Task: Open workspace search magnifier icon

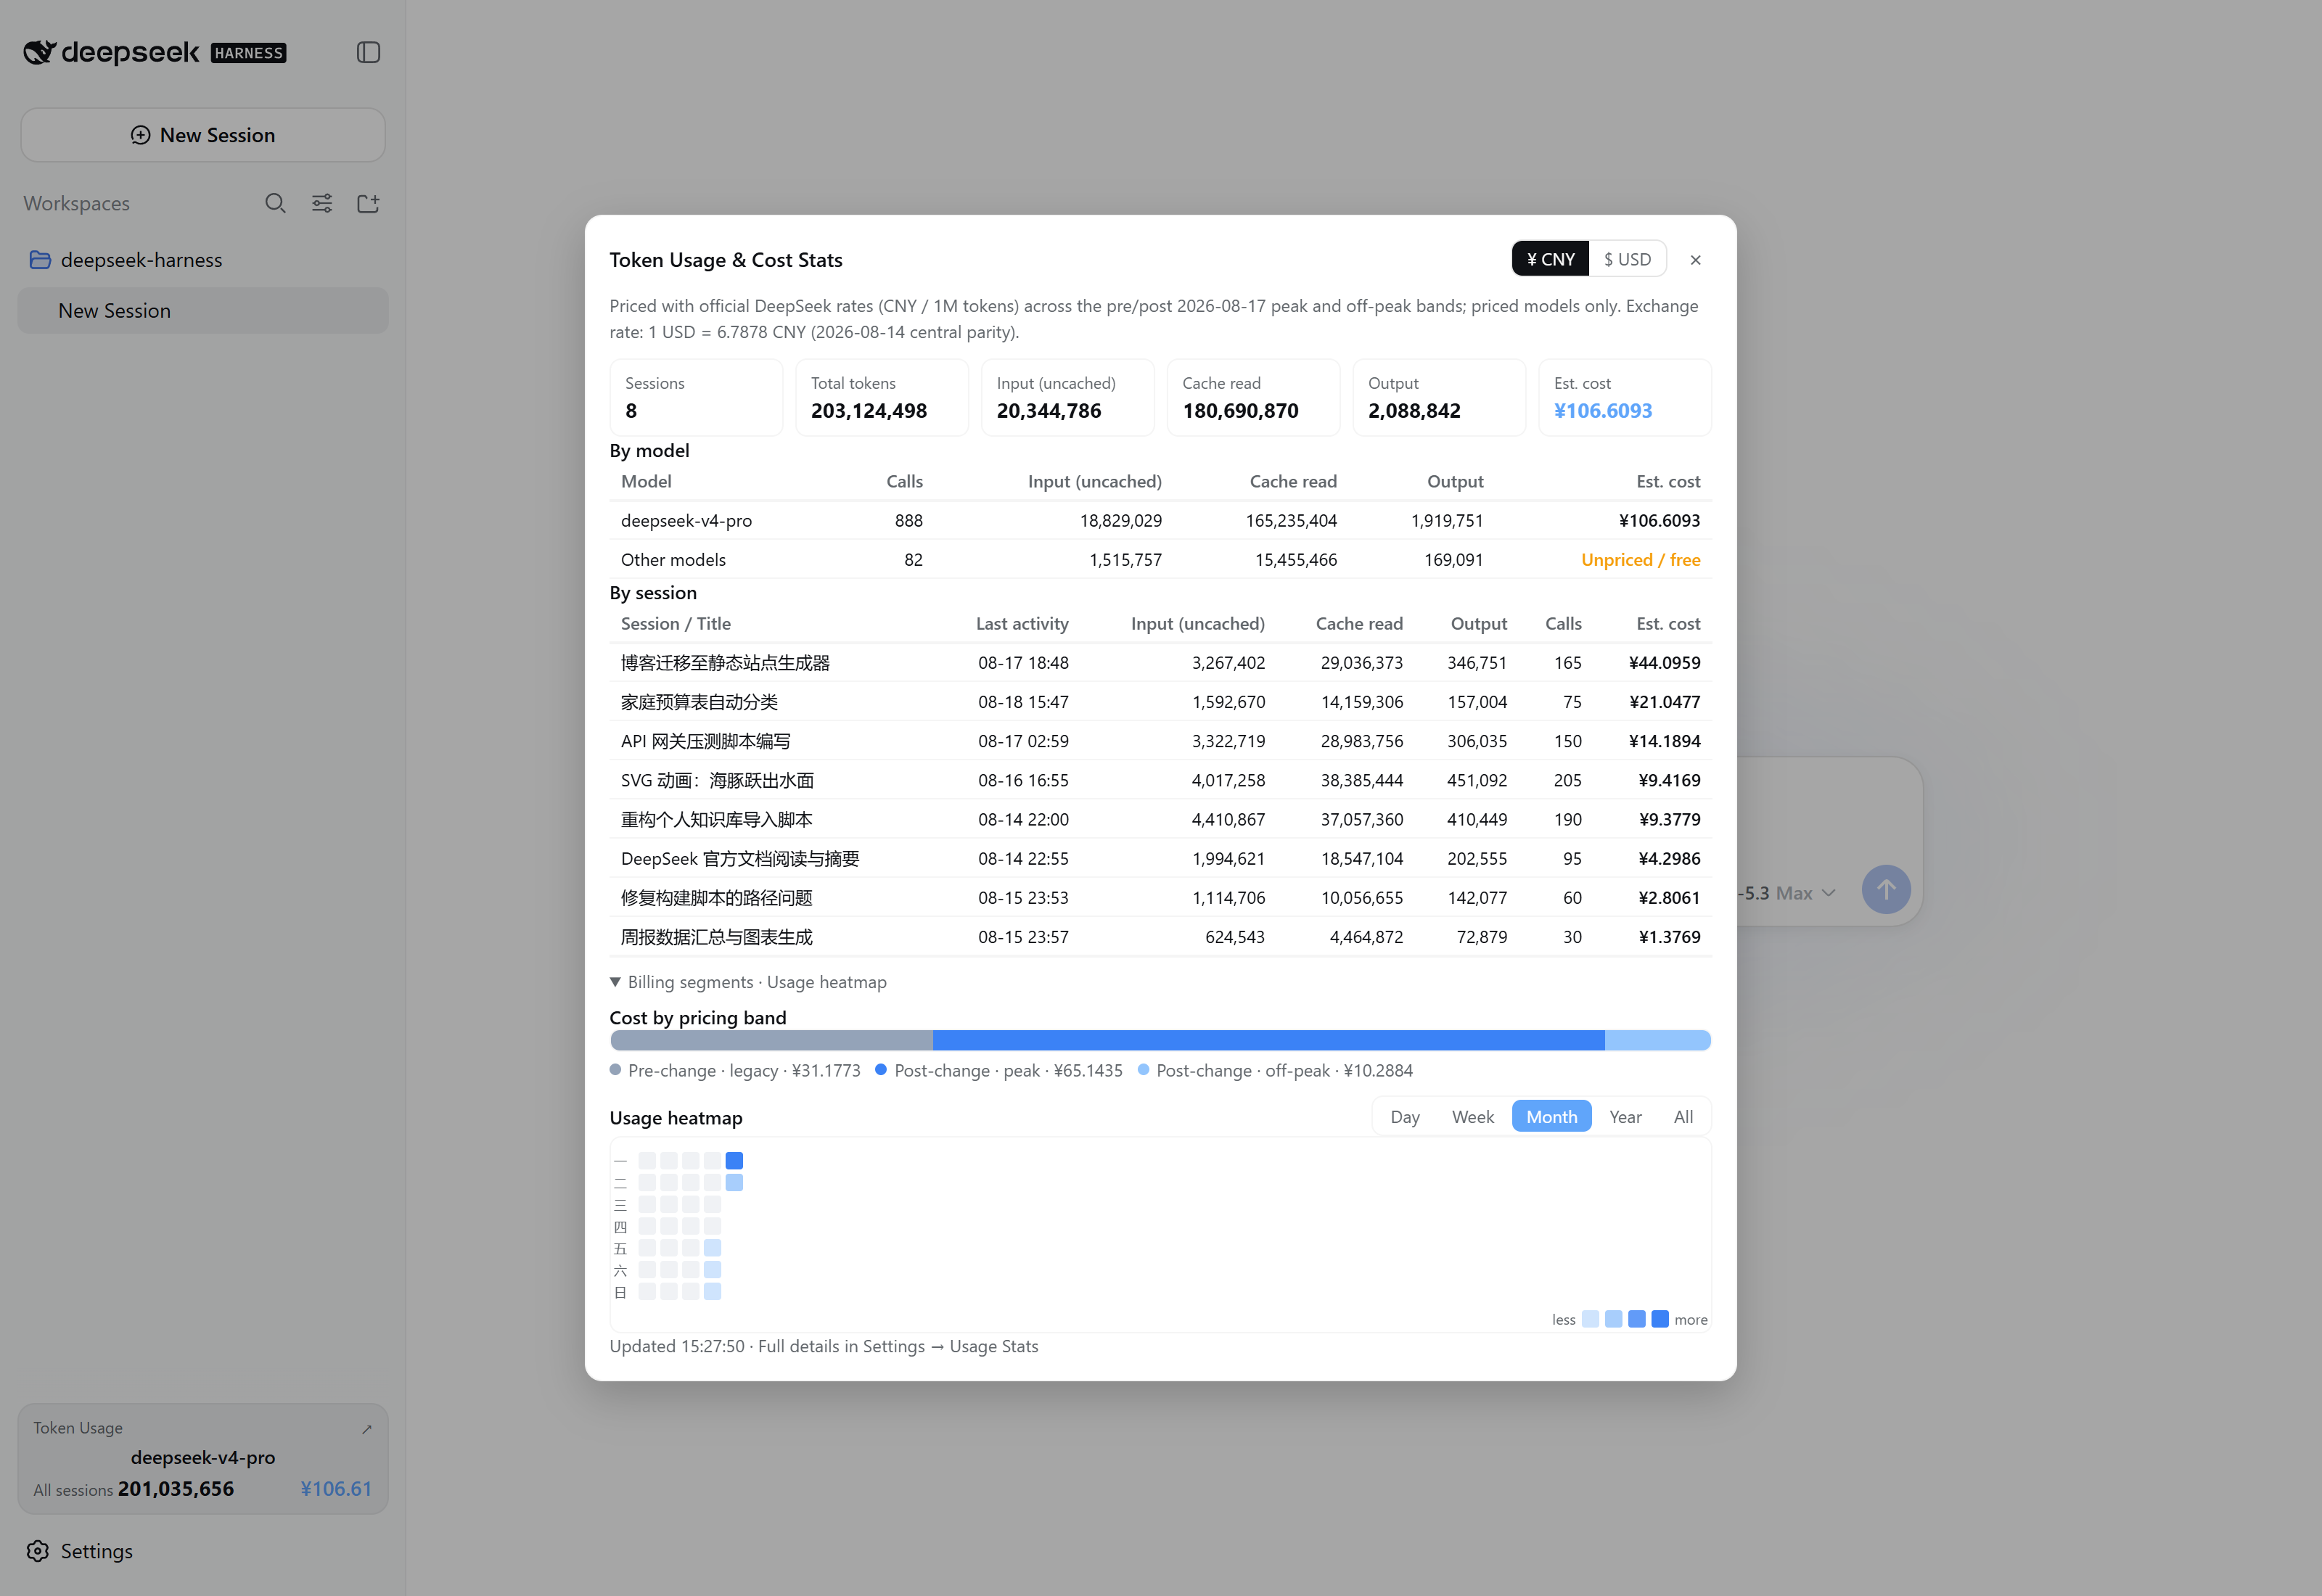Action: coord(275,203)
